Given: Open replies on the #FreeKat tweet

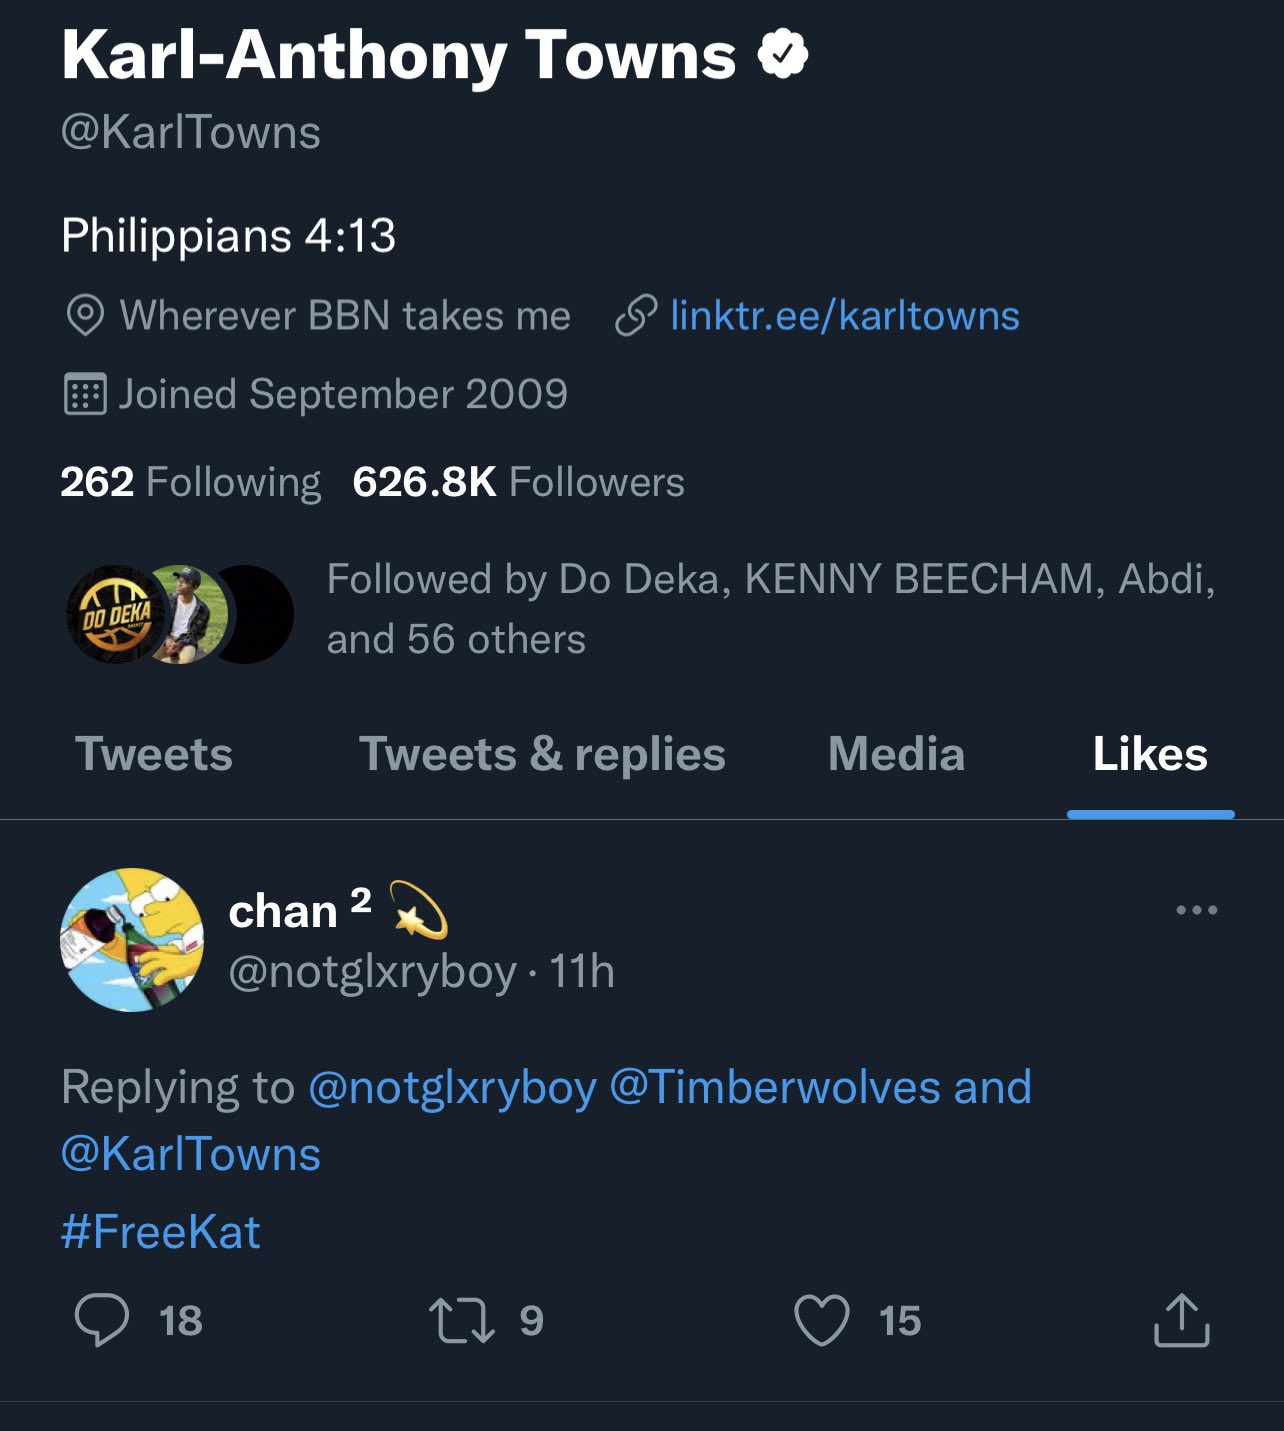Looking at the screenshot, I should pyautogui.click(x=103, y=1322).
